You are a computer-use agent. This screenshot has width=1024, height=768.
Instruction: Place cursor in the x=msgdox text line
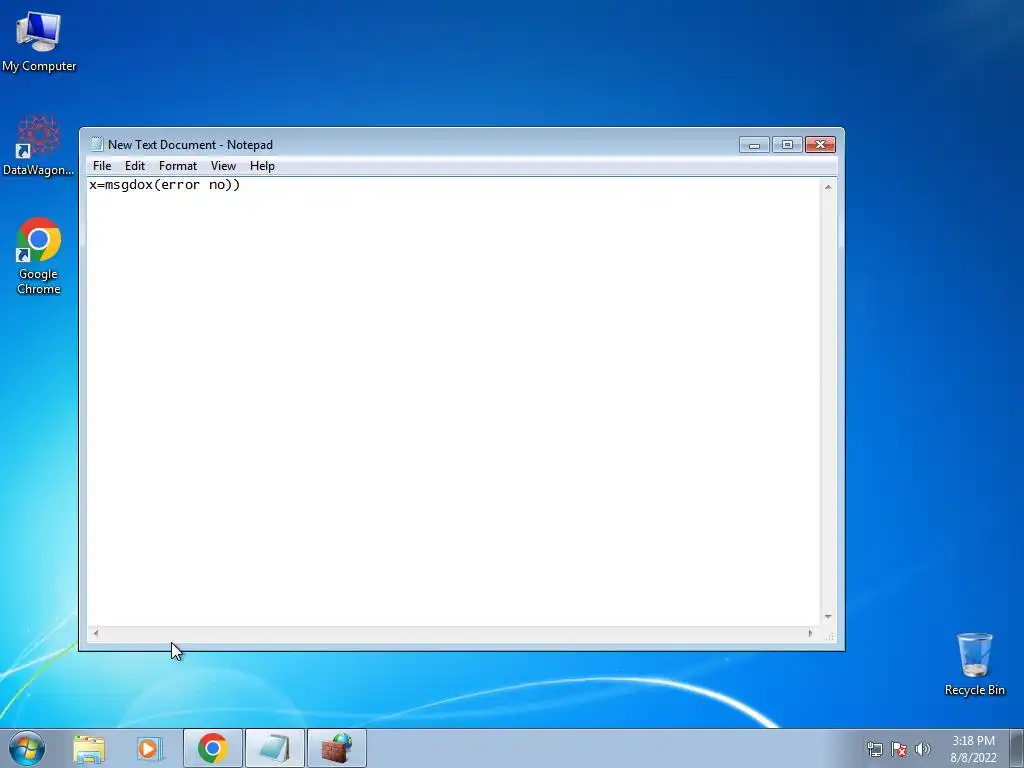(165, 185)
